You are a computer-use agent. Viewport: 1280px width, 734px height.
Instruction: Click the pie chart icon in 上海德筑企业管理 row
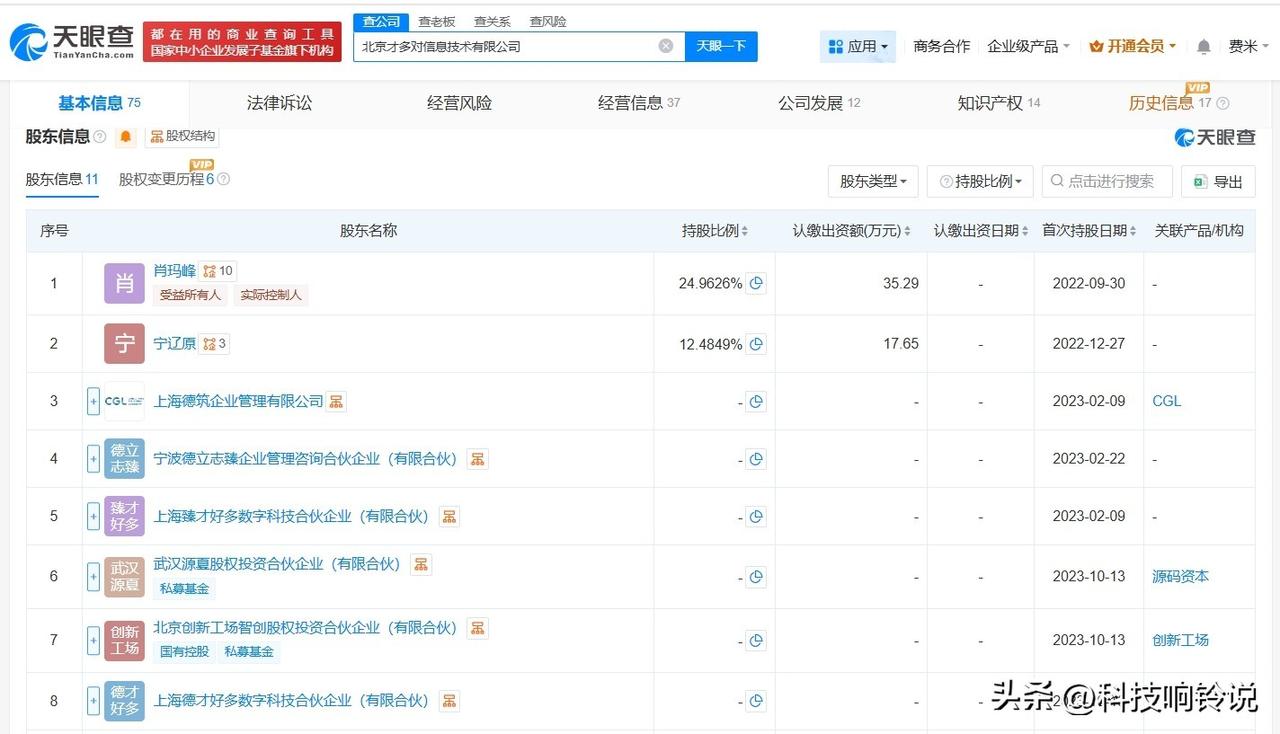[x=757, y=402]
